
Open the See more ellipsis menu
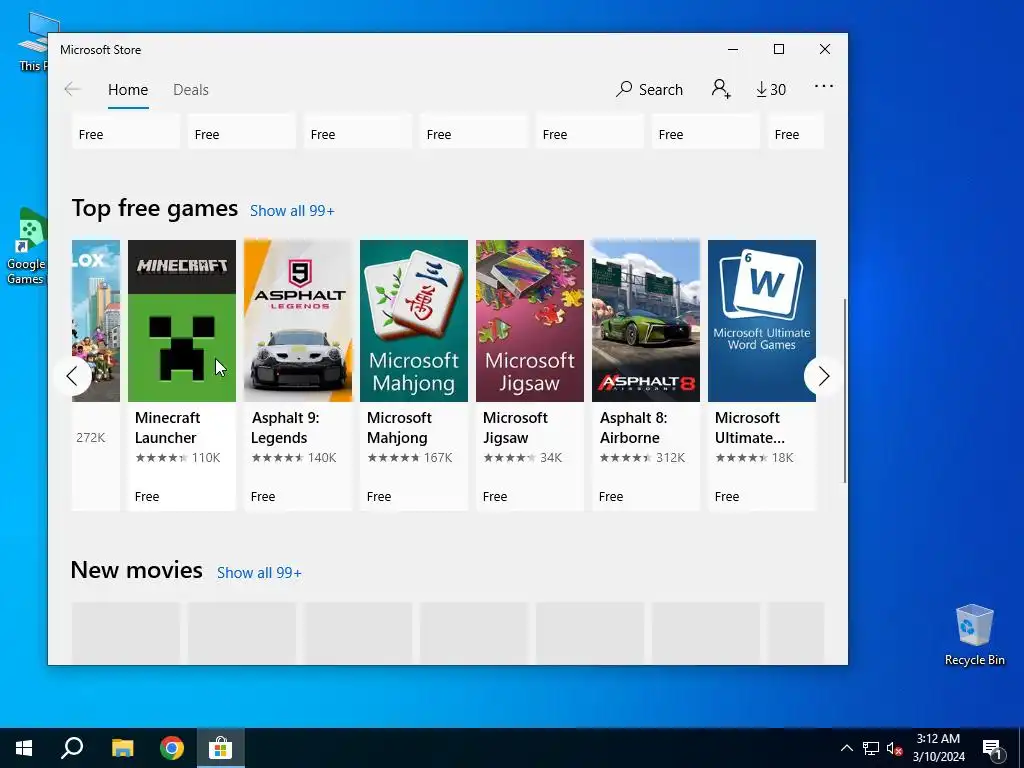[x=824, y=86]
